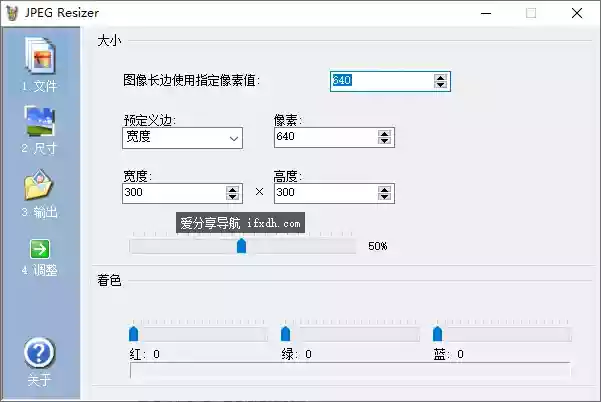Select the 2. 尺寸 landscape icon

39,121
